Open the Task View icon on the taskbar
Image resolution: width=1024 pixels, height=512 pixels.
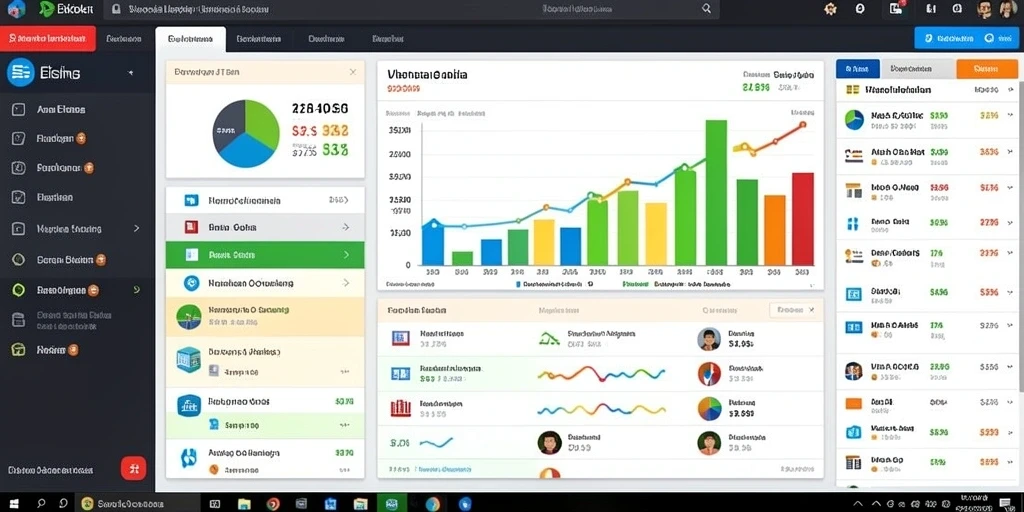[214, 504]
